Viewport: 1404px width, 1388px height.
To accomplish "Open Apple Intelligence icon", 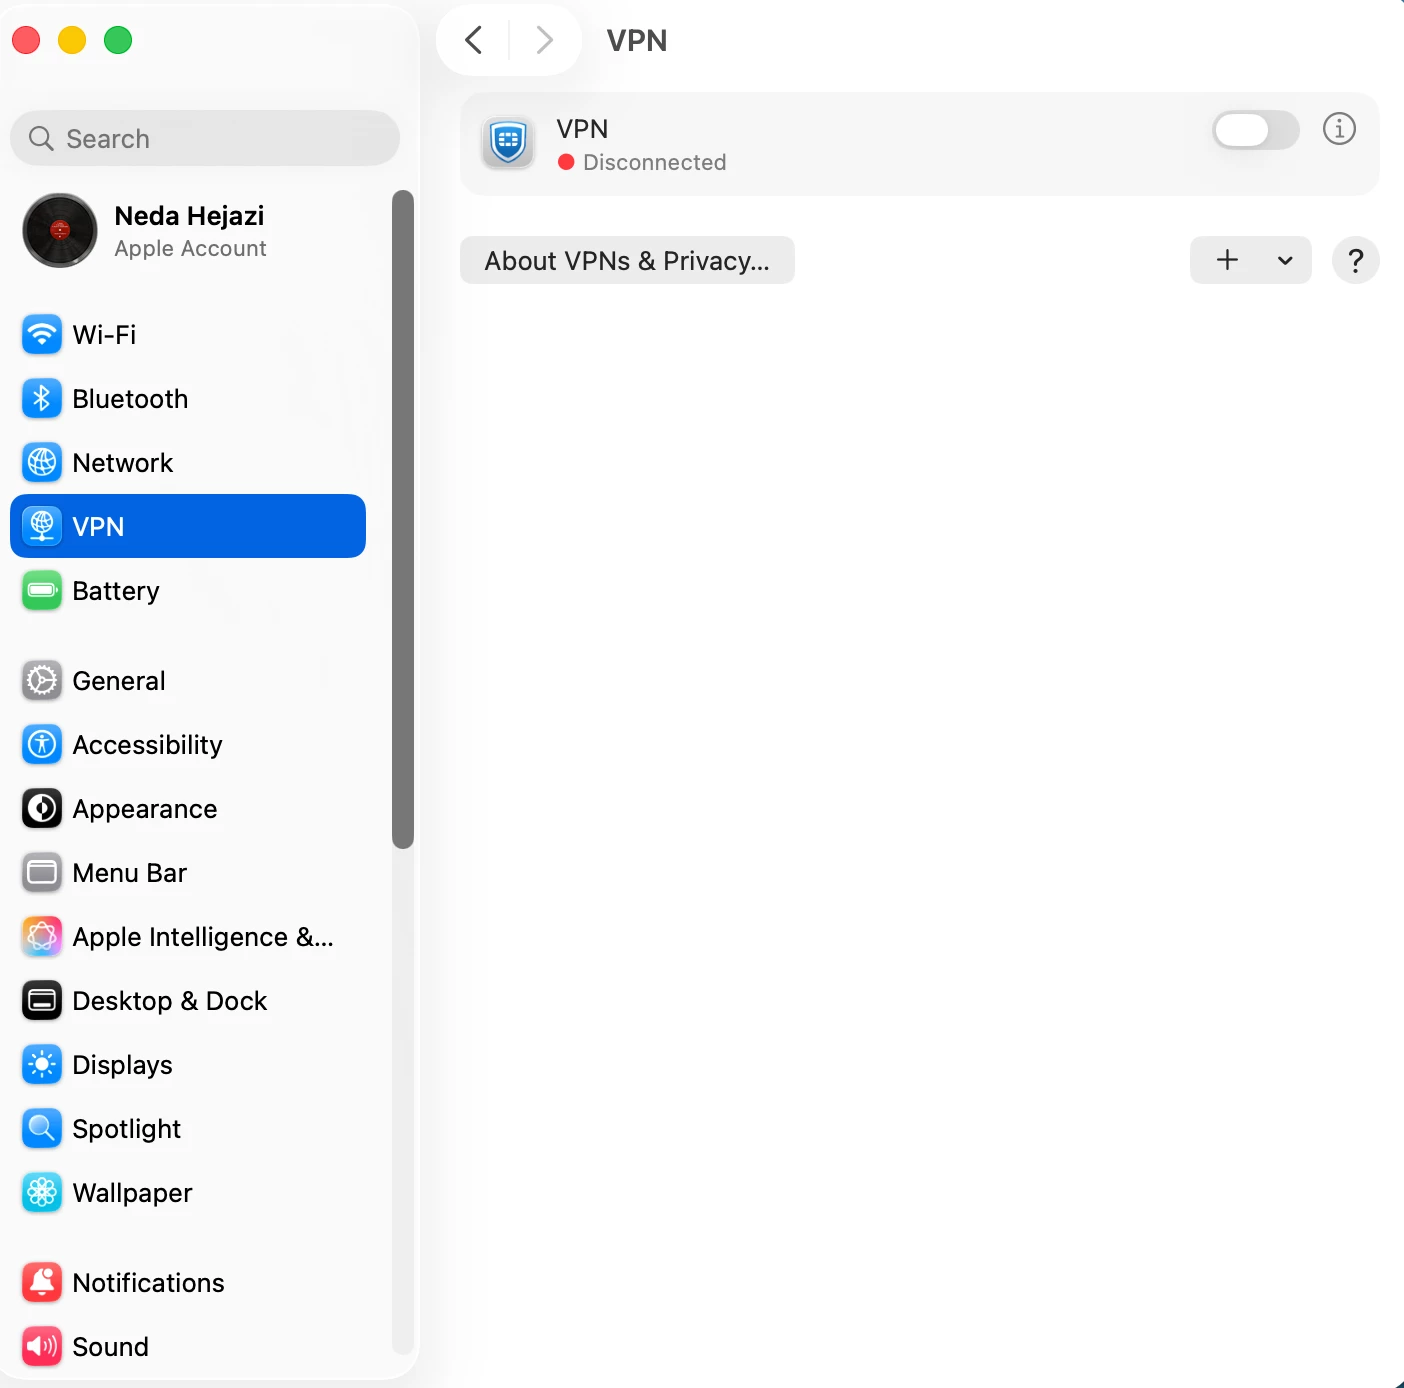I will (42, 937).
